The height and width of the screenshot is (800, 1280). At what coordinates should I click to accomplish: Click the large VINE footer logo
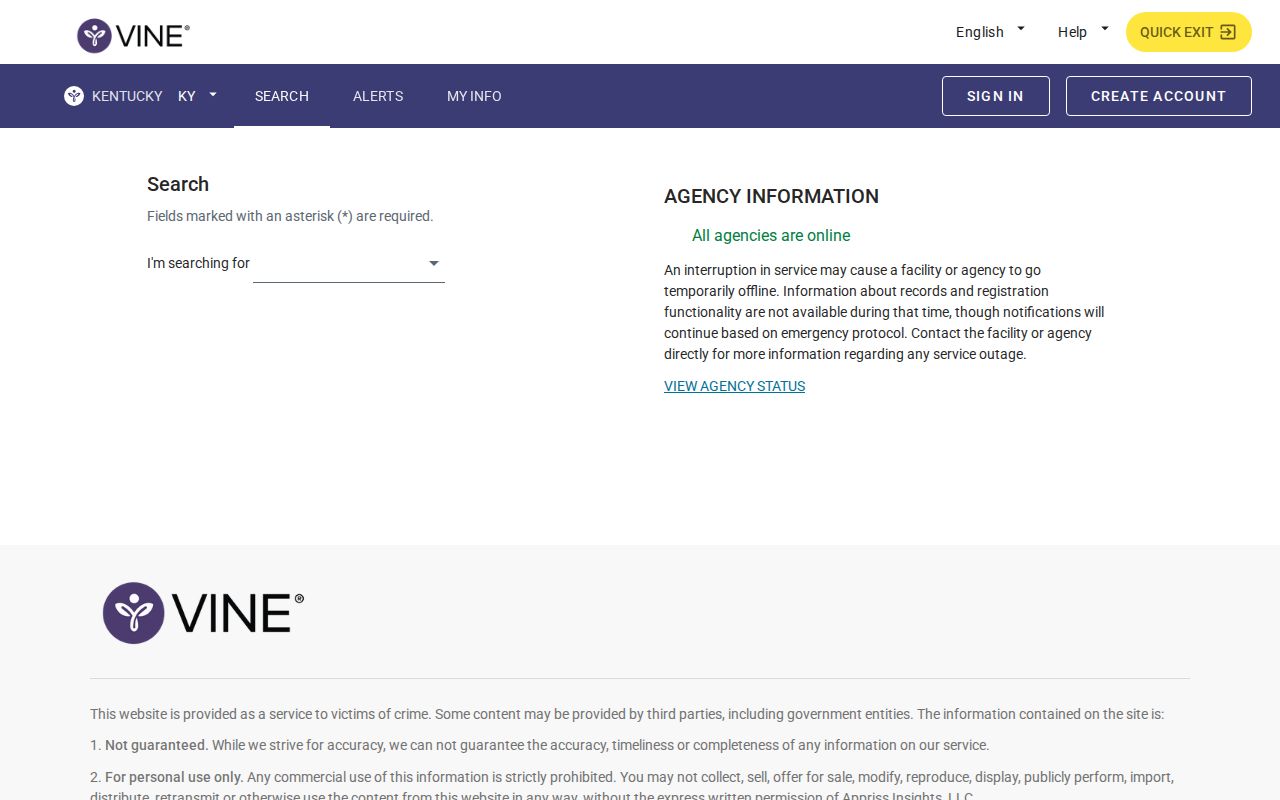[203, 613]
